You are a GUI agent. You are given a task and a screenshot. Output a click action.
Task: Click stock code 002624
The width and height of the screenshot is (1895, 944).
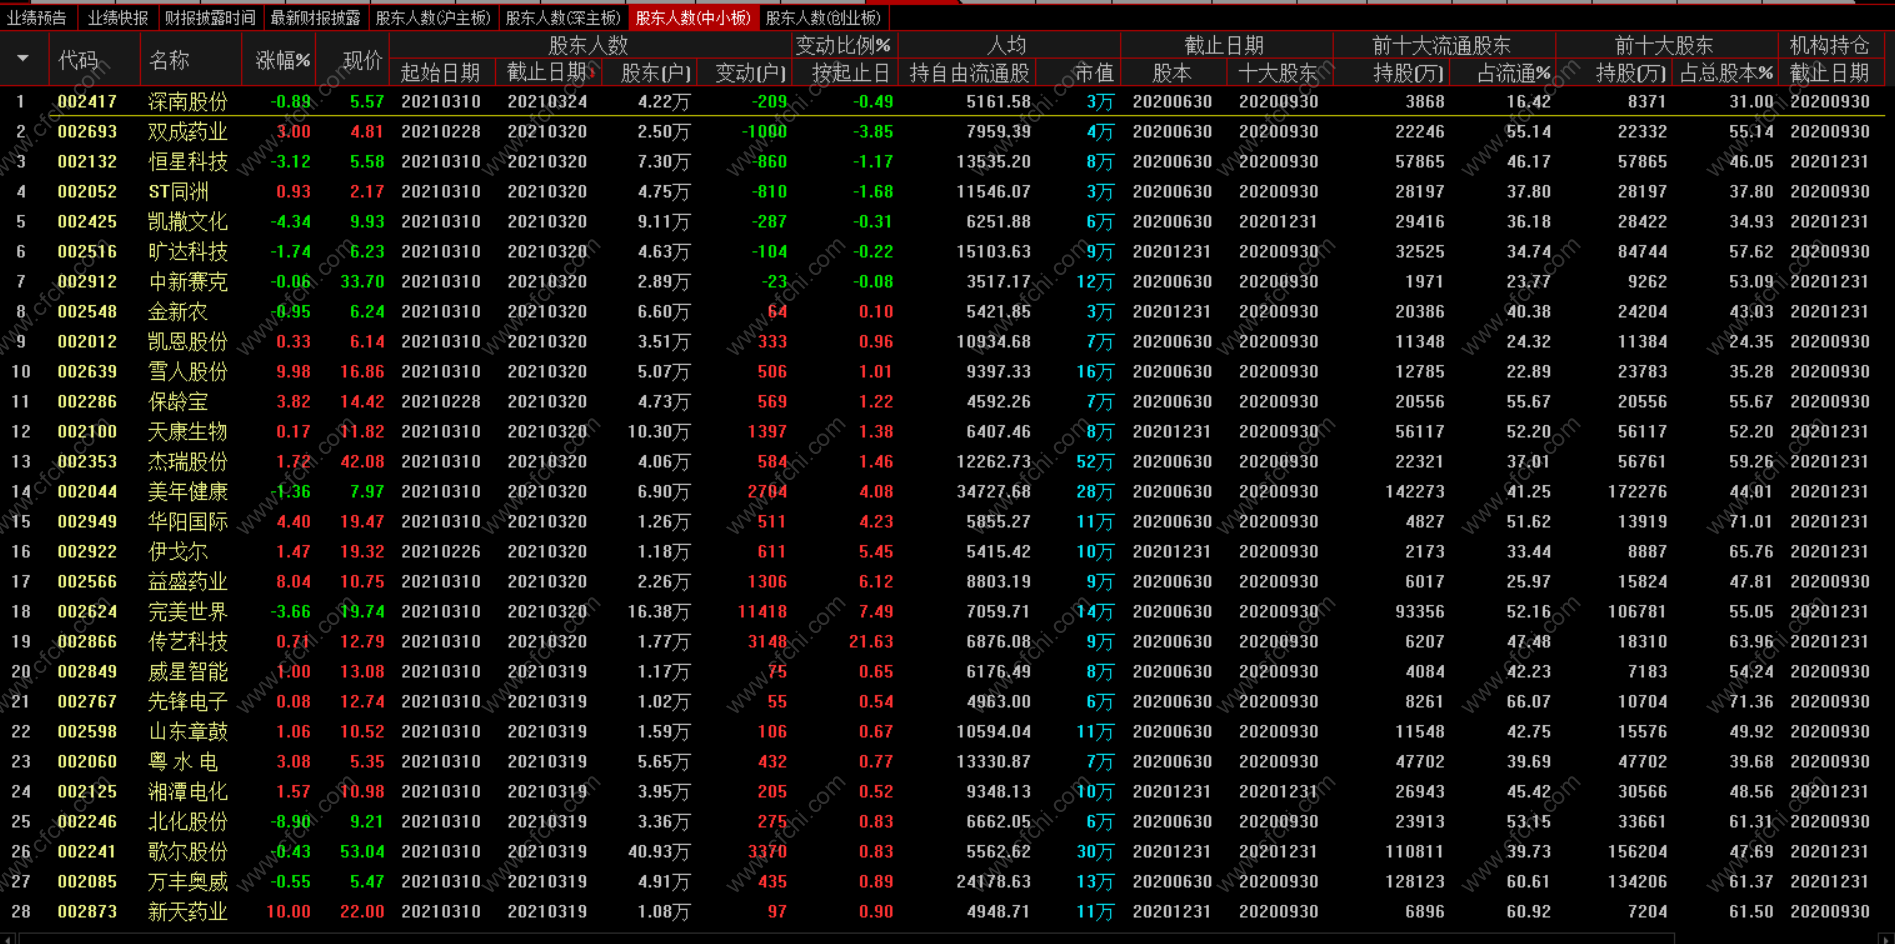pos(87,612)
